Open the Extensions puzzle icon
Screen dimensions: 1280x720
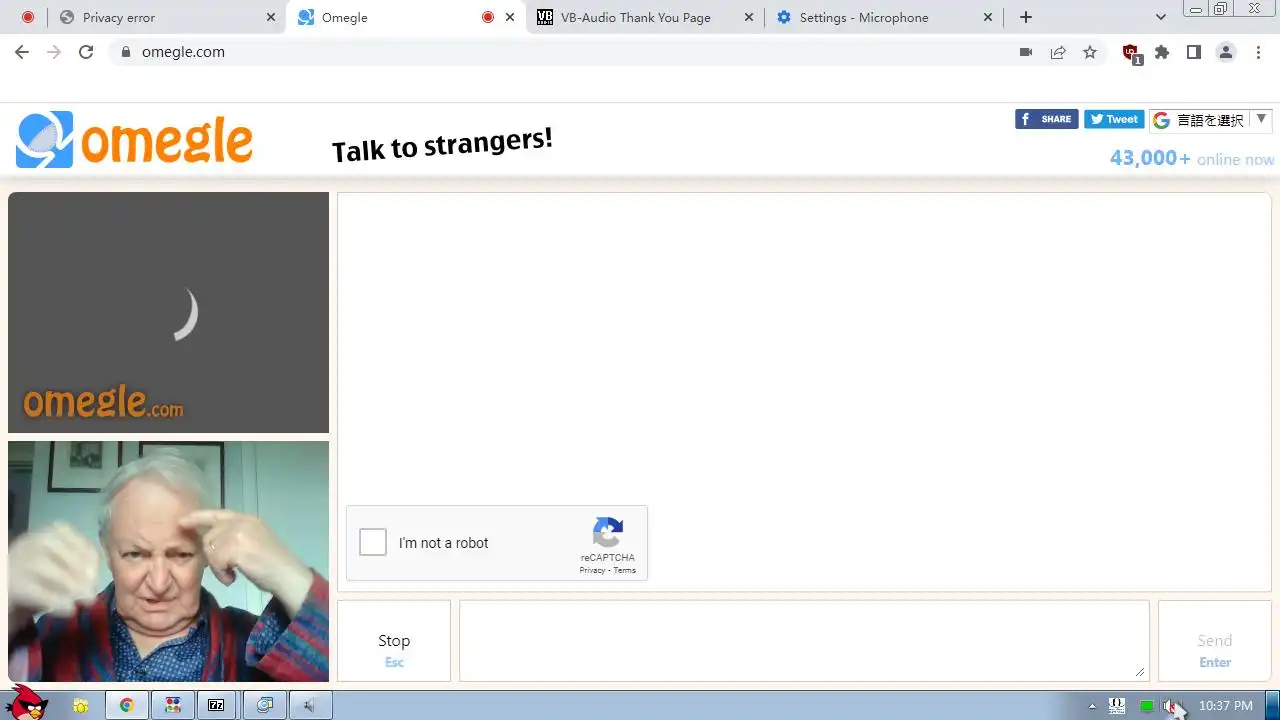point(1162,52)
